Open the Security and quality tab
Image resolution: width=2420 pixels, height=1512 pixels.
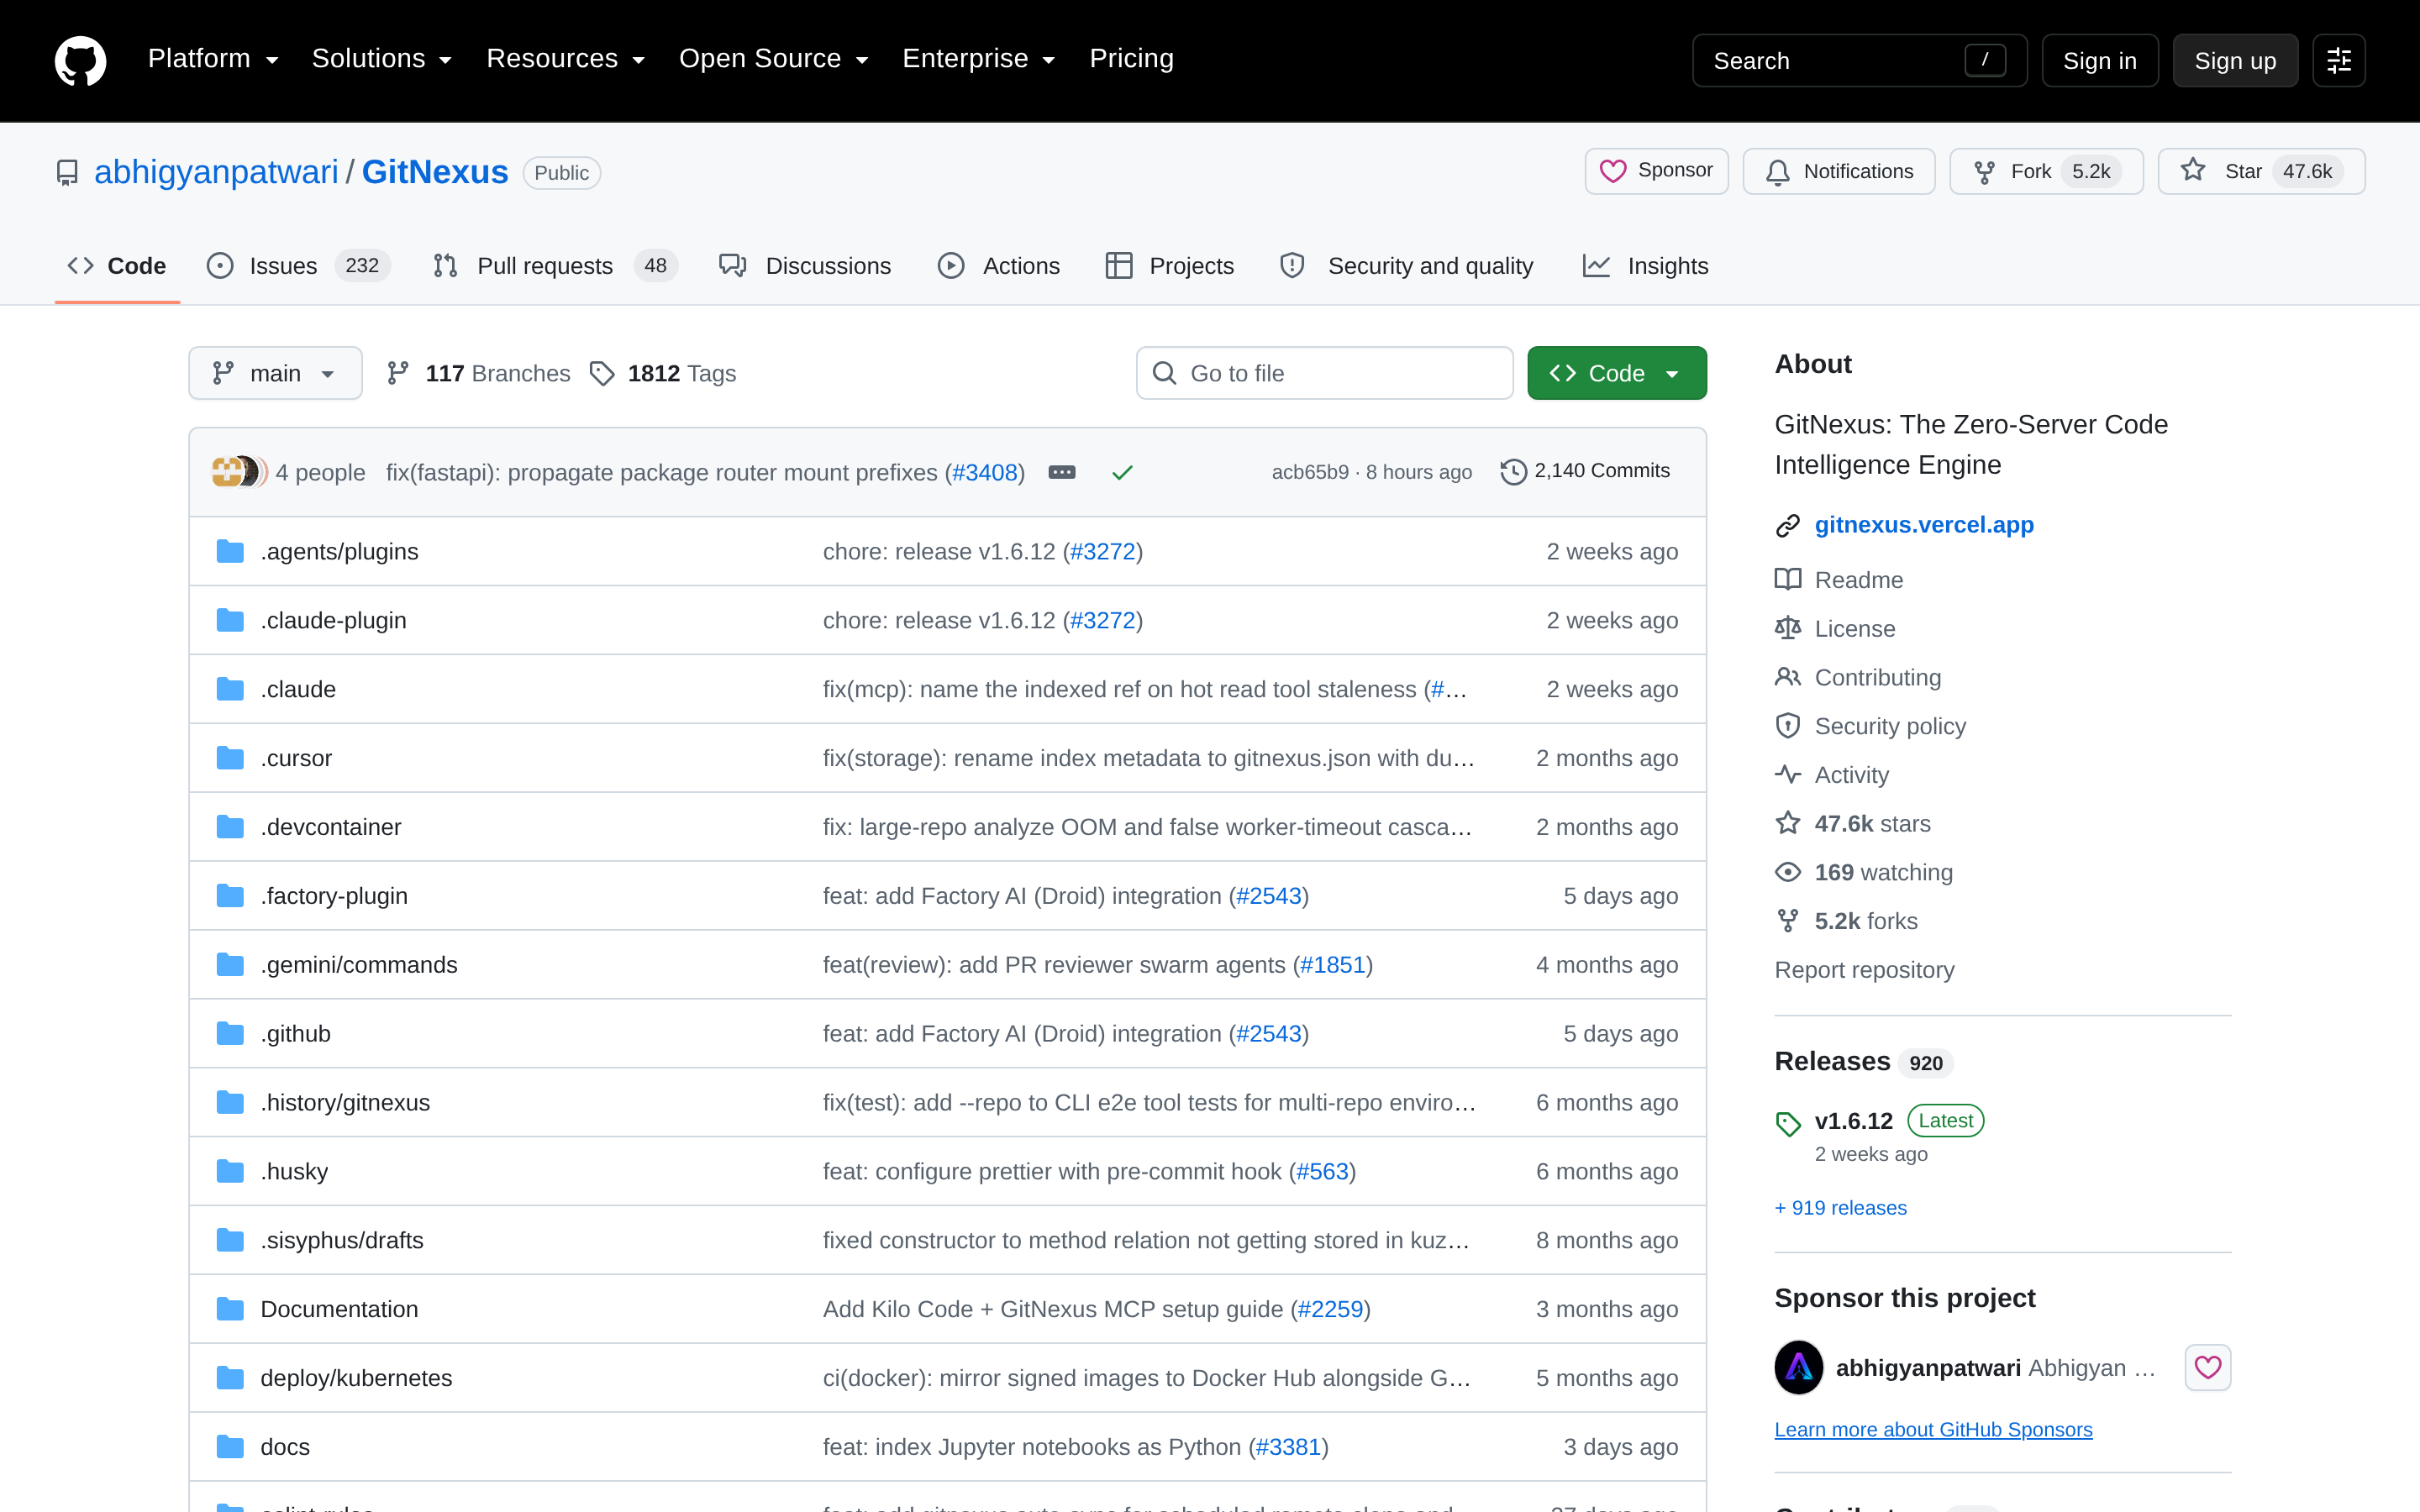pyautogui.click(x=1406, y=266)
